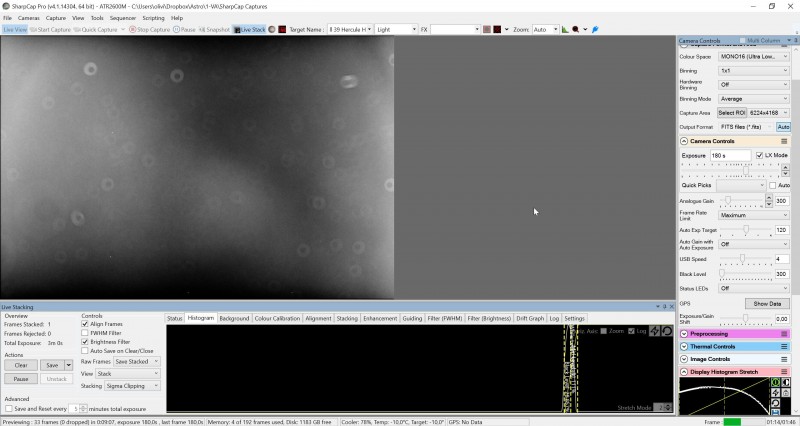Image resolution: width=800 pixels, height=426 pixels.
Task: Click the green power icon in Display Histogram Stretch
Action: 776,382
